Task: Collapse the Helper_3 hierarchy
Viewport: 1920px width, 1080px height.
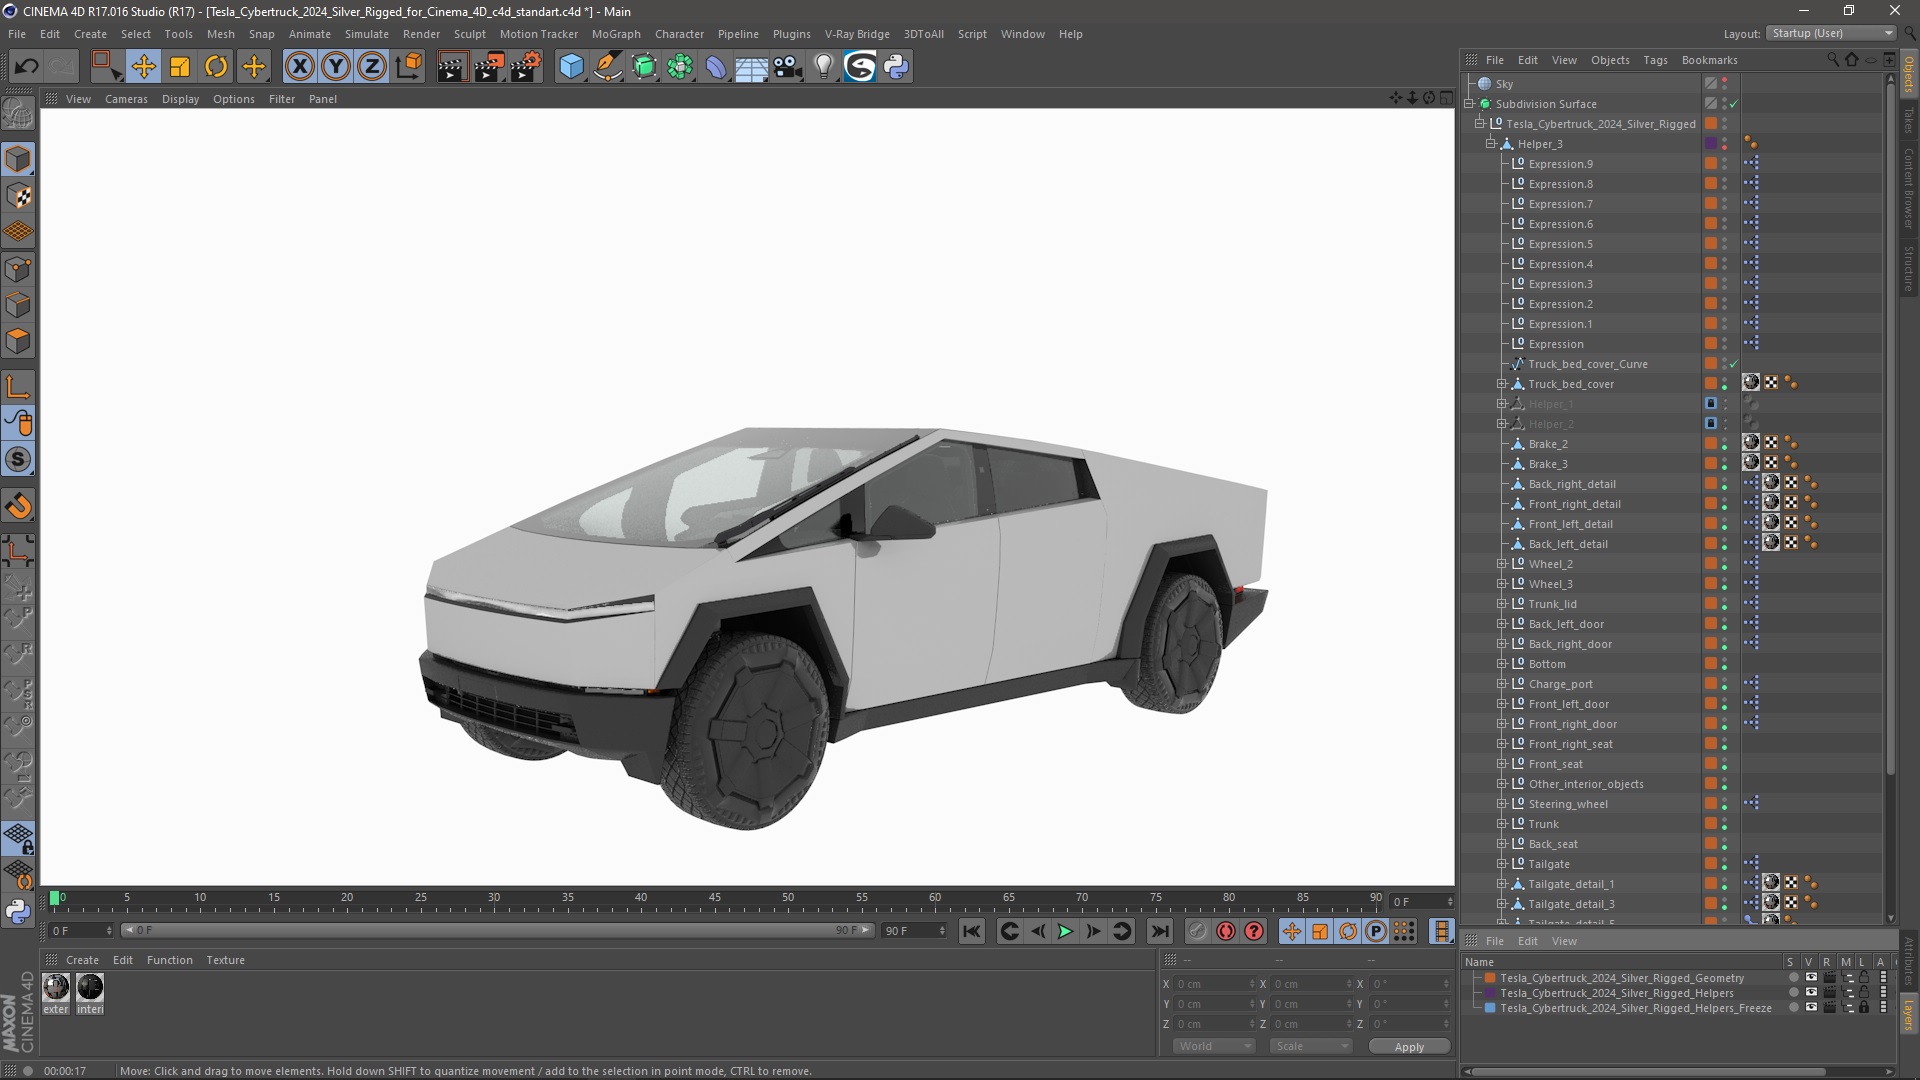Action: (x=1491, y=144)
